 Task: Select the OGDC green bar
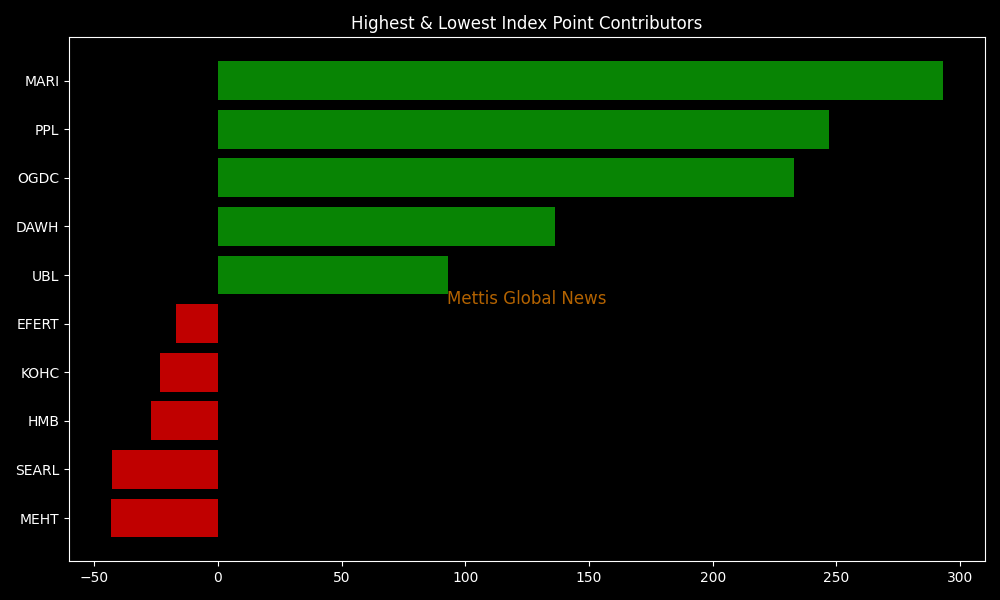[506, 178]
